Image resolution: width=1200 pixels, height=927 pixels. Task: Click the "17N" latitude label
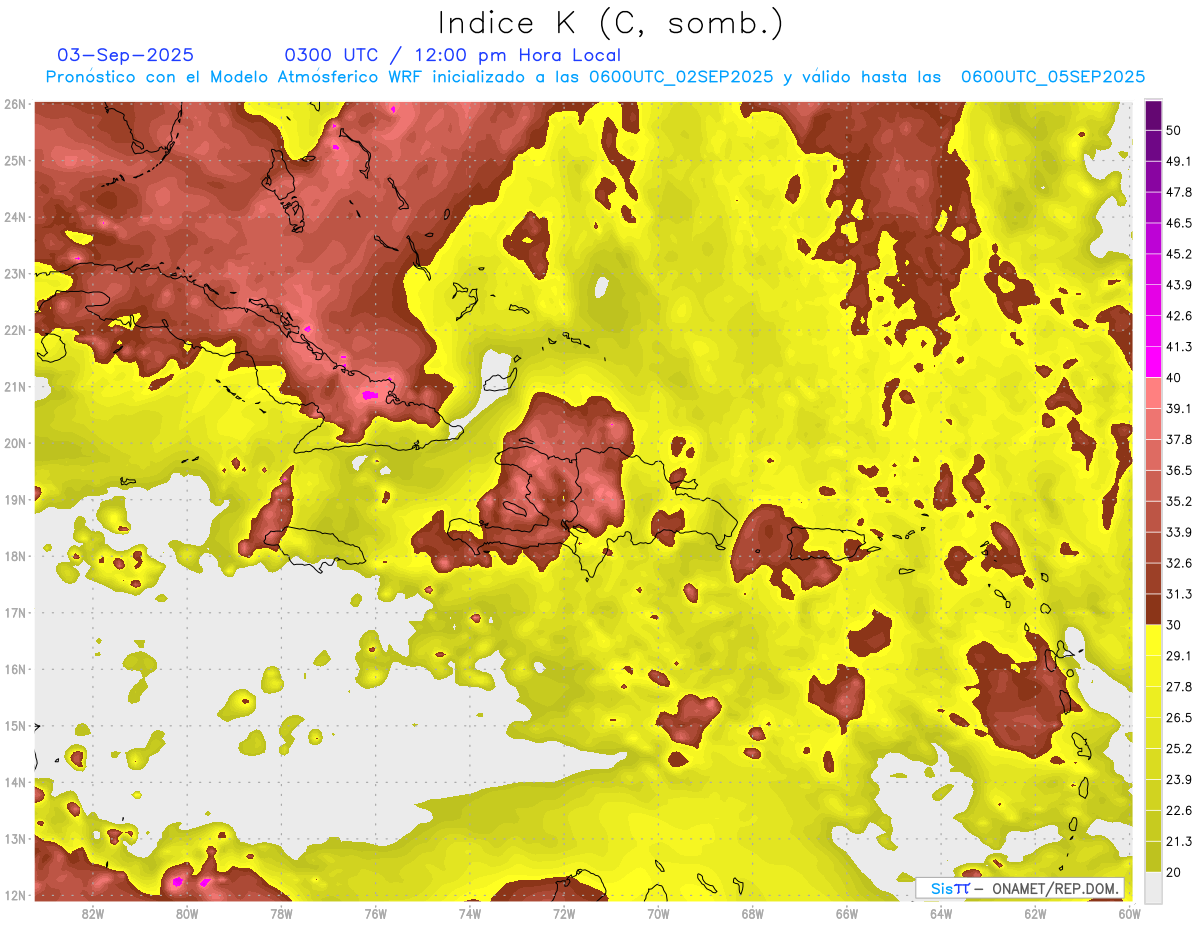tap(15, 613)
